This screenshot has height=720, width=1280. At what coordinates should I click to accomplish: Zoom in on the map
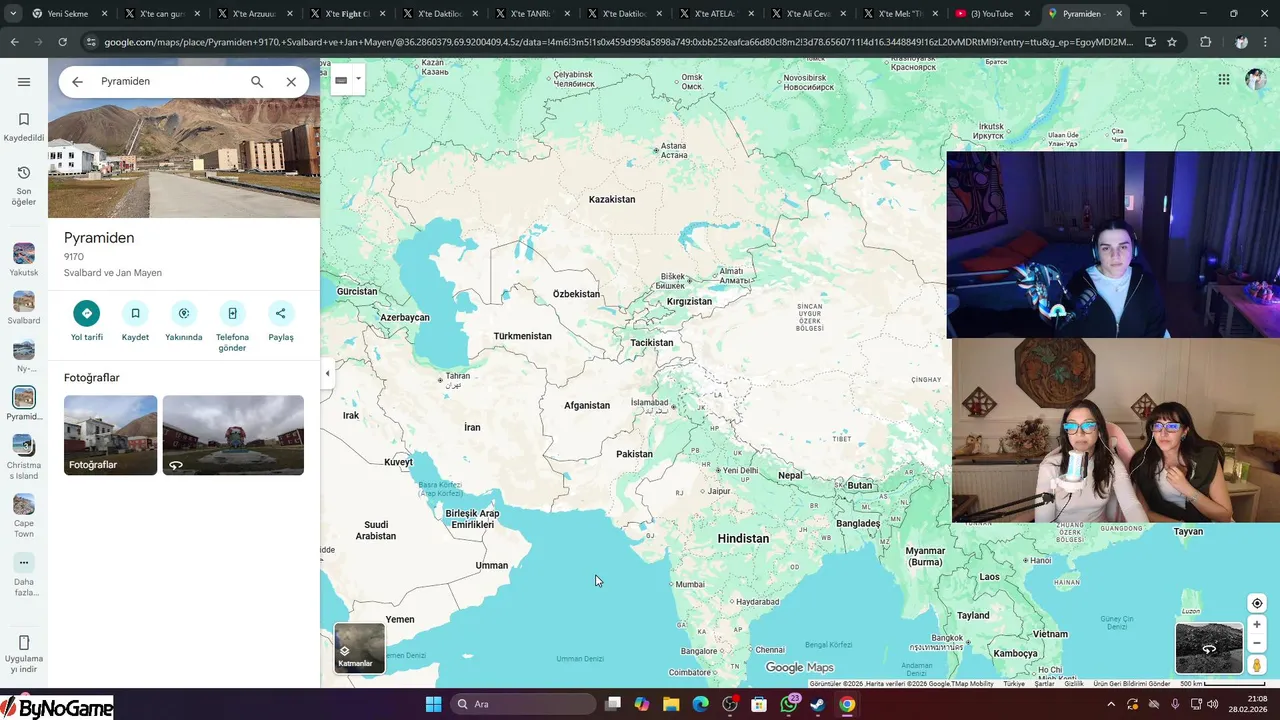(x=1257, y=625)
